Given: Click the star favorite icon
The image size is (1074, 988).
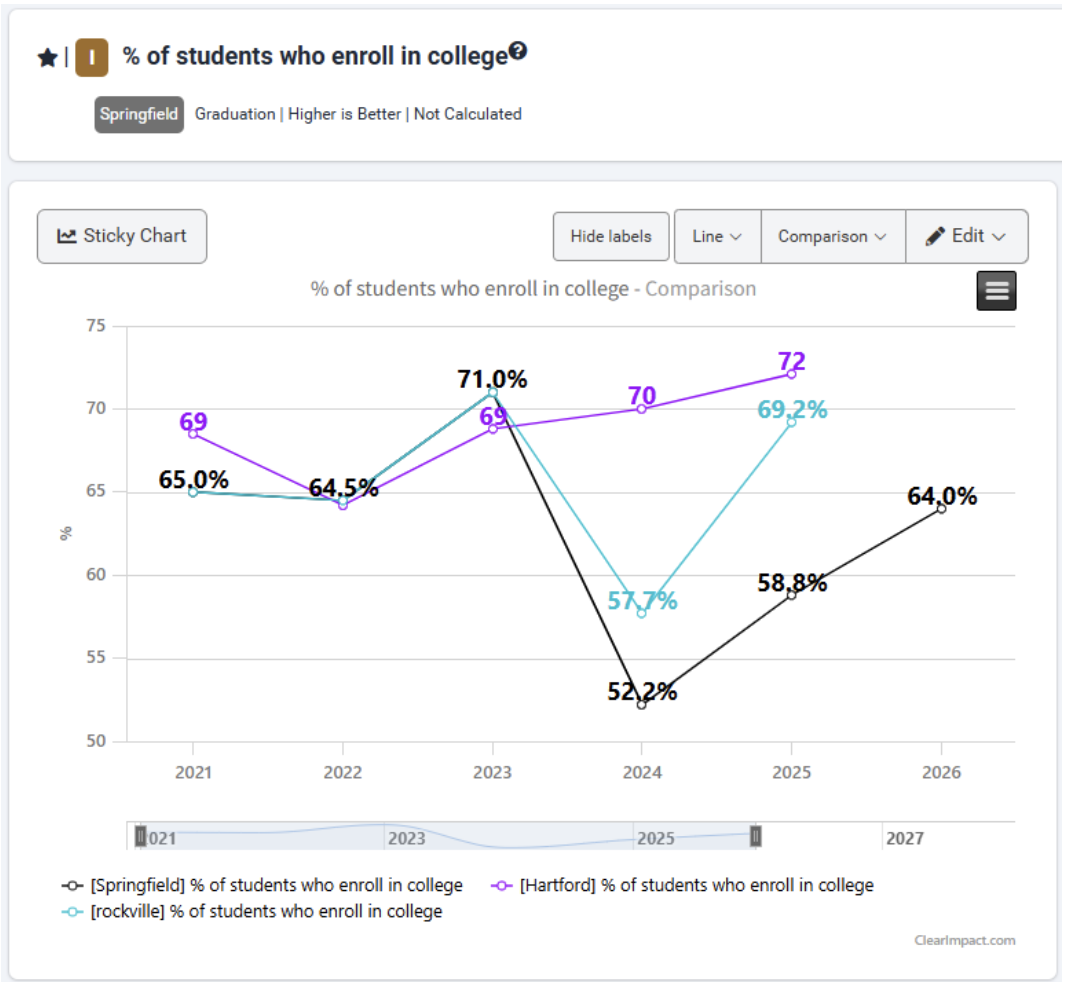Looking at the screenshot, I should click(47, 58).
